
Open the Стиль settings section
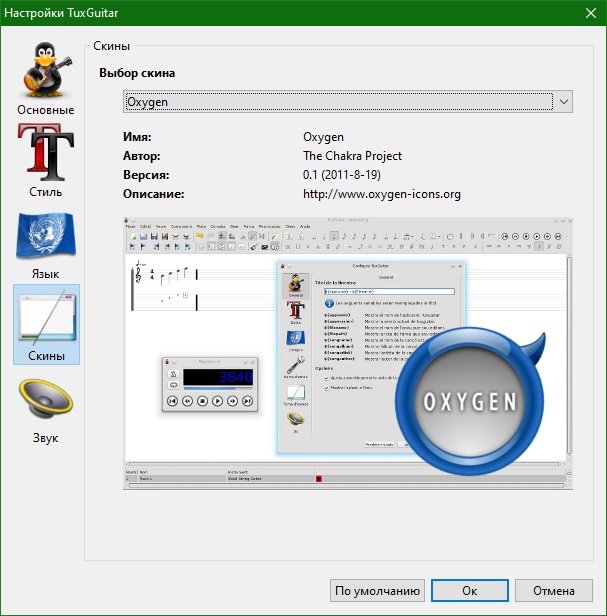(46, 161)
